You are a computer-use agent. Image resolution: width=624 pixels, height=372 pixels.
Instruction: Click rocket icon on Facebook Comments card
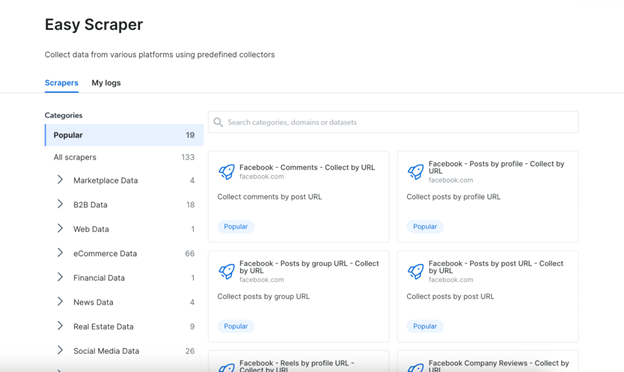(226, 172)
